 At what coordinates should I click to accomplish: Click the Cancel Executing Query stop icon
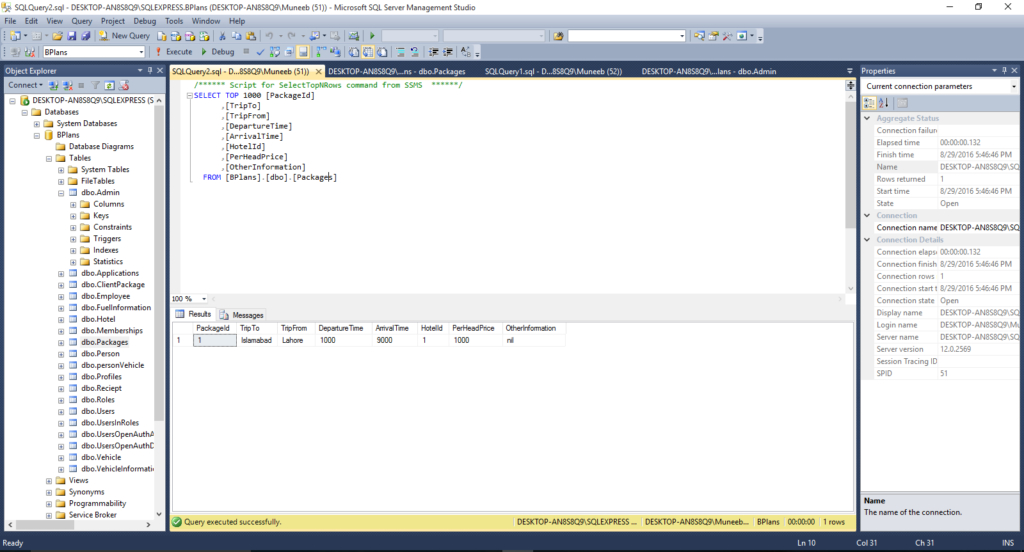point(246,52)
